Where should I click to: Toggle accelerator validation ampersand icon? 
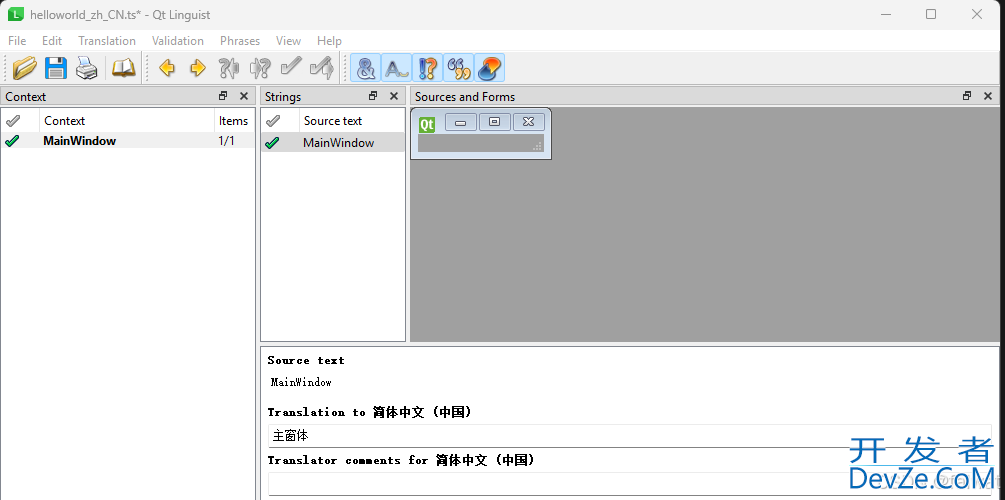[x=365, y=67]
